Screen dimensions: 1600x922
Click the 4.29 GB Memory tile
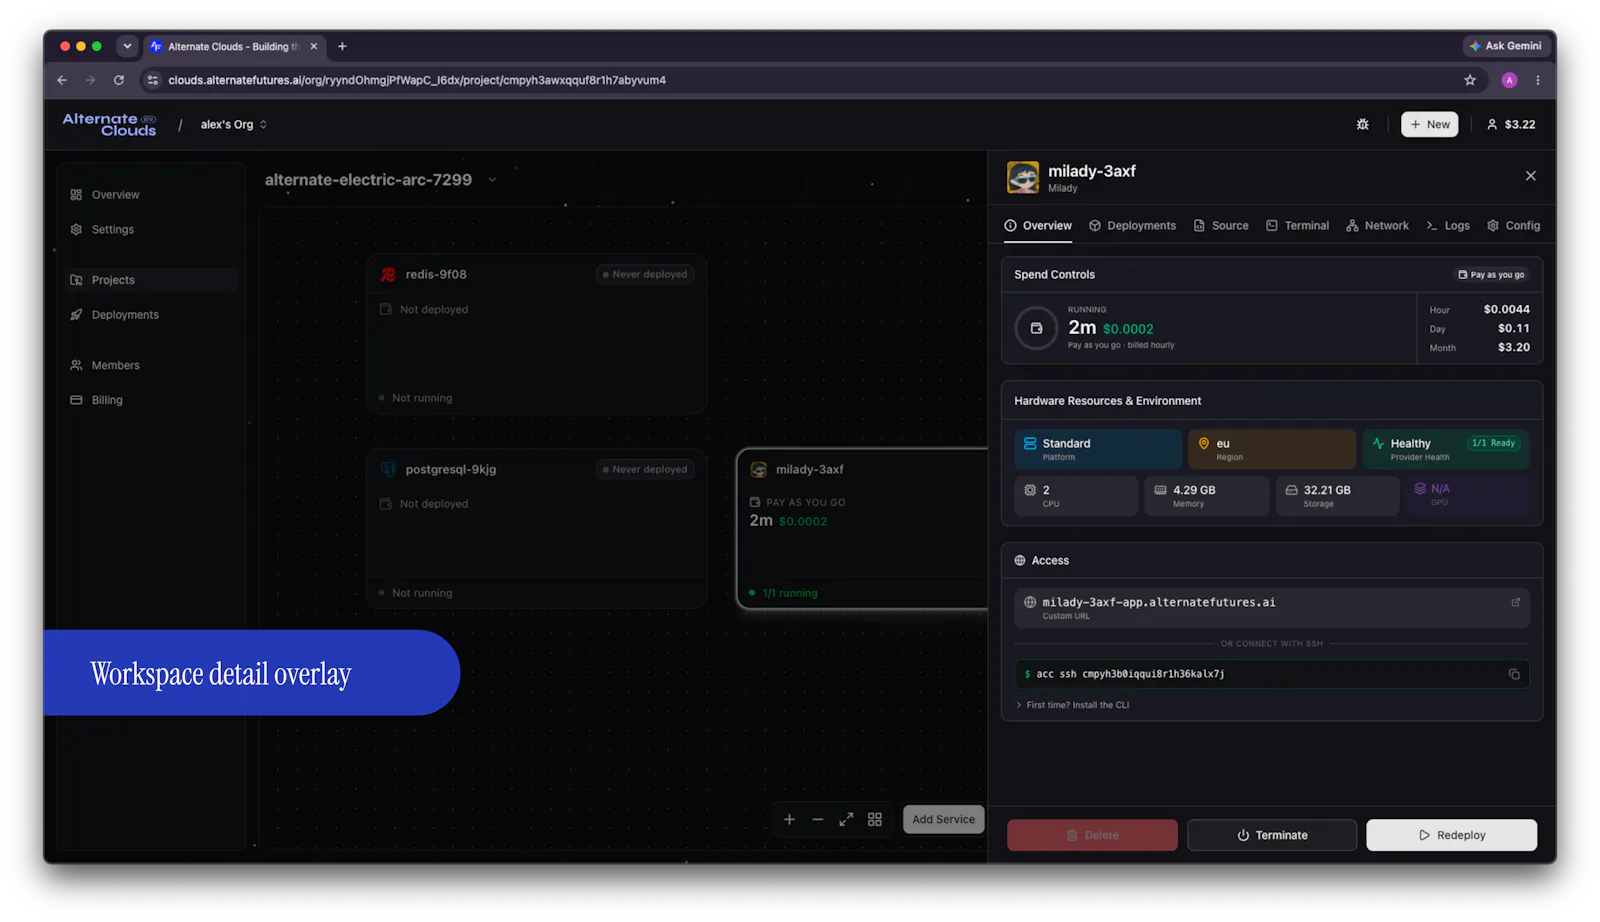[1206, 496]
